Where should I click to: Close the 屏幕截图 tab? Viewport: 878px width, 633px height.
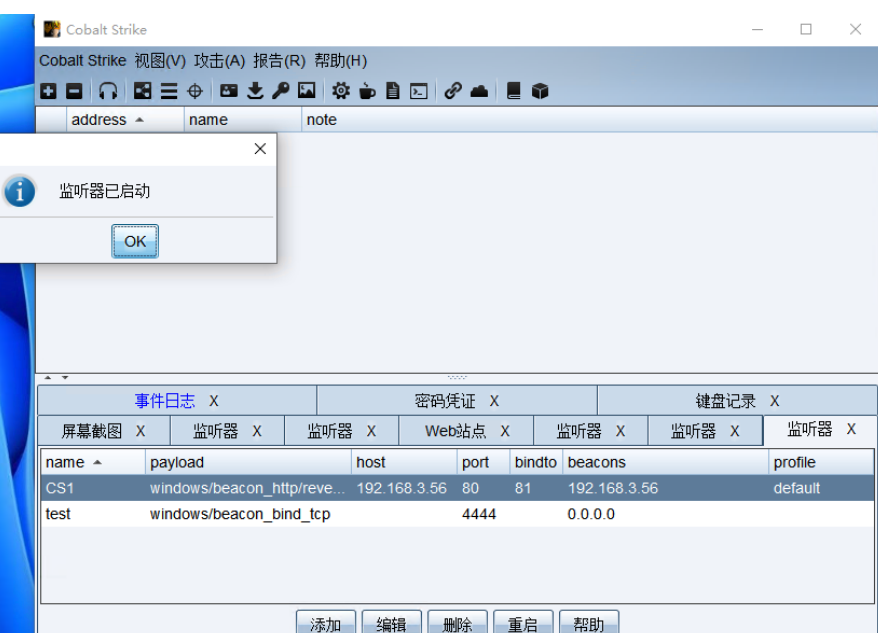tap(141, 431)
